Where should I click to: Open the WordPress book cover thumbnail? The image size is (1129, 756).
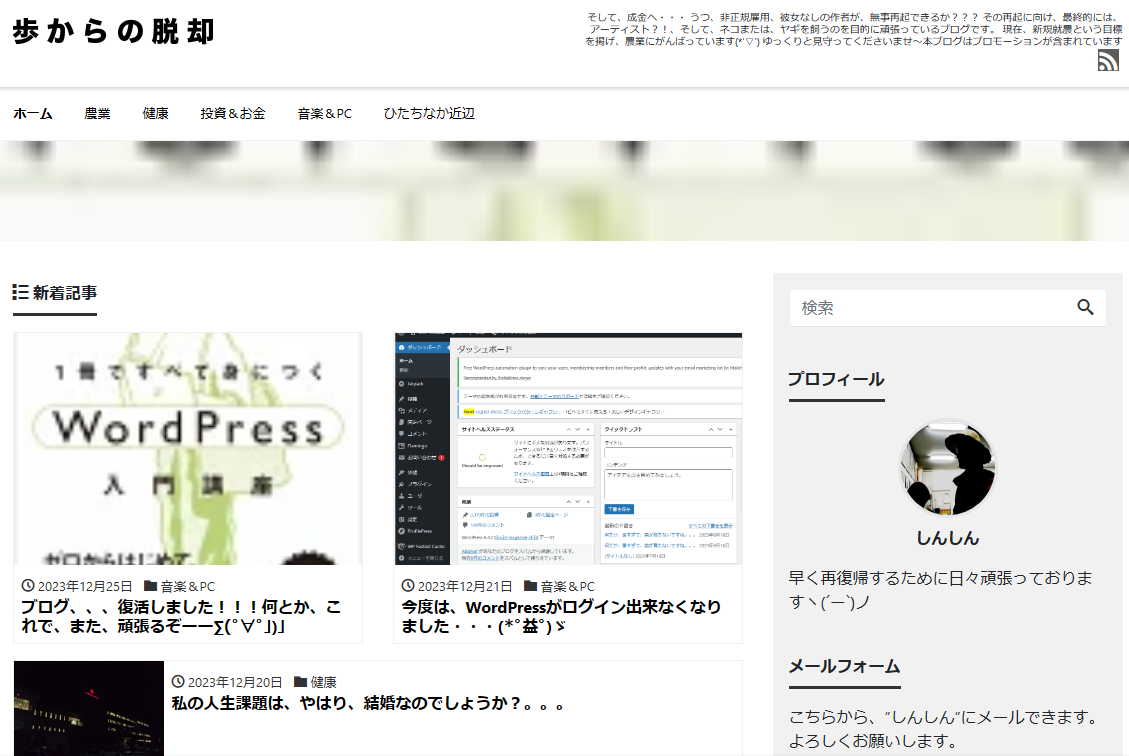click(x=188, y=449)
